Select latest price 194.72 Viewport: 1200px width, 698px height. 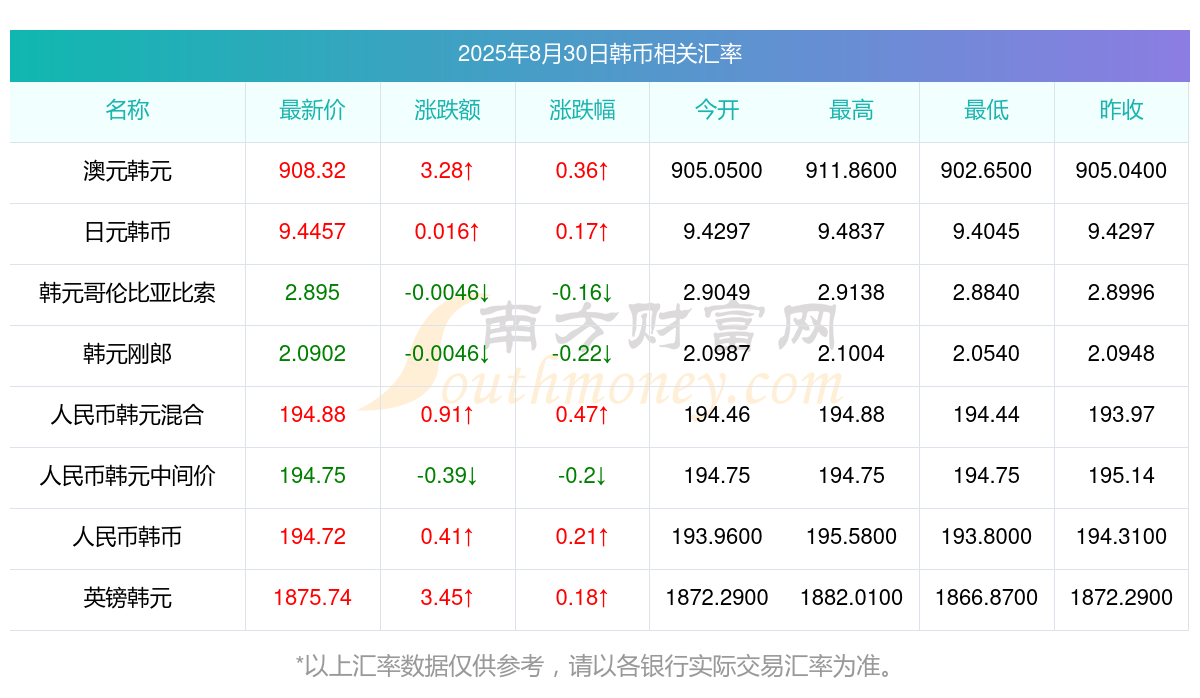pyautogui.click(x=313, y=537)
